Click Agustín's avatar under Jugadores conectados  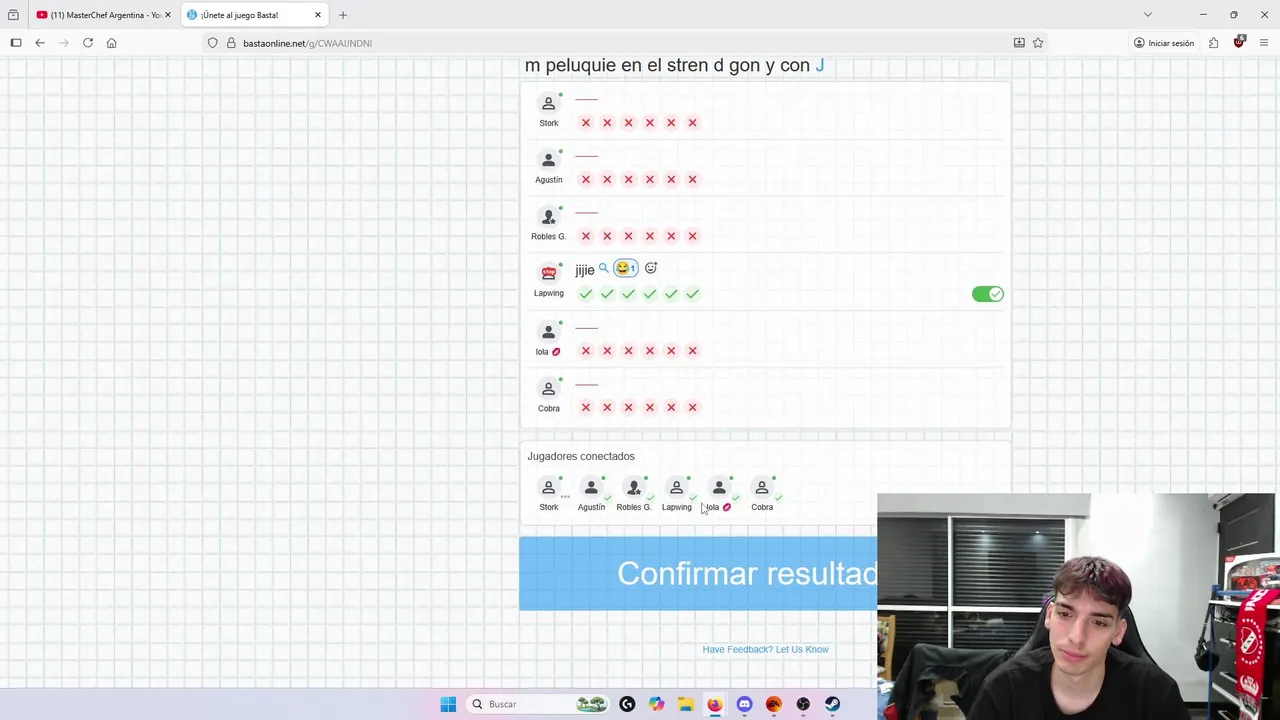point(591,488)
